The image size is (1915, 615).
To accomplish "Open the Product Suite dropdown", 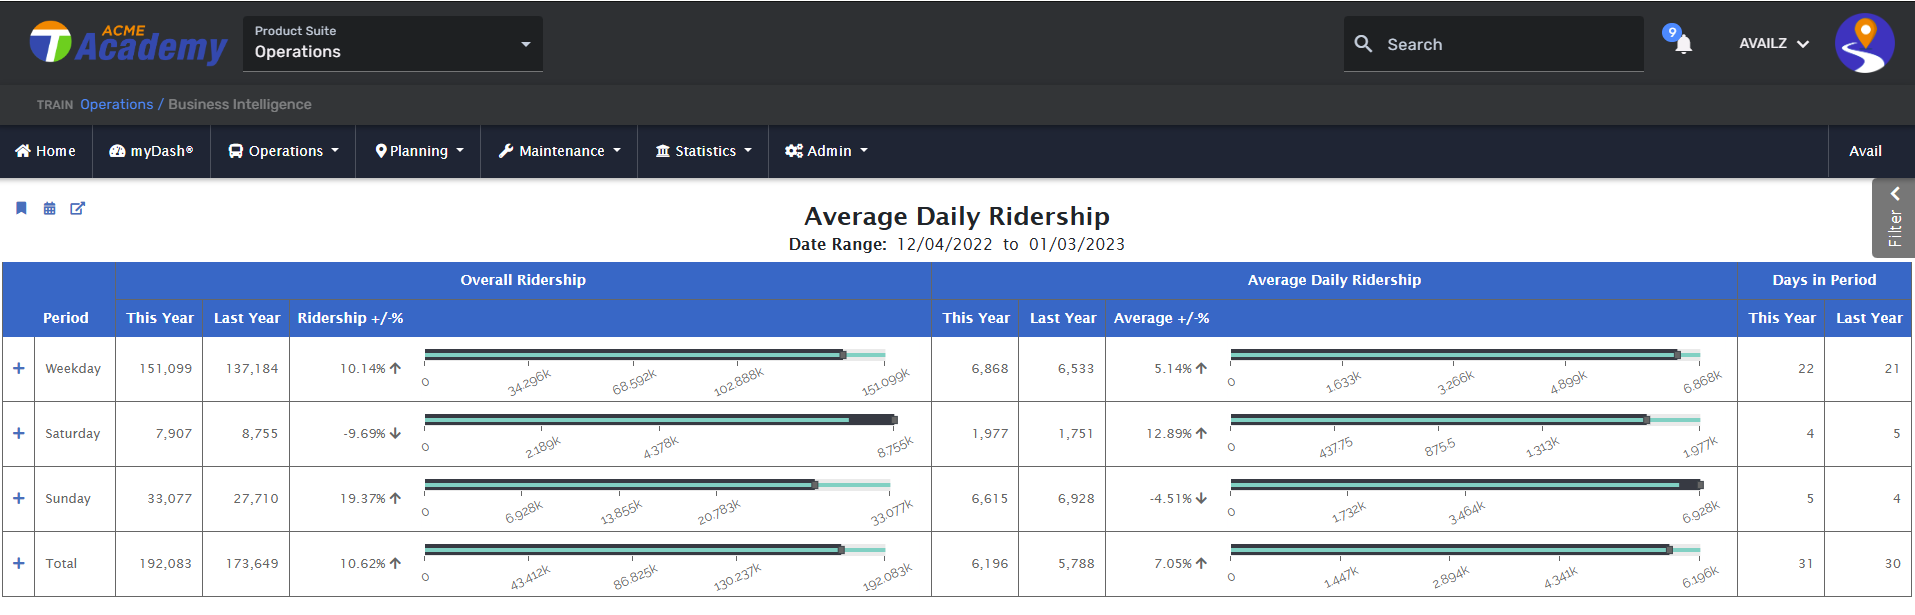I will pyautogui.click(x=392, y=43).
